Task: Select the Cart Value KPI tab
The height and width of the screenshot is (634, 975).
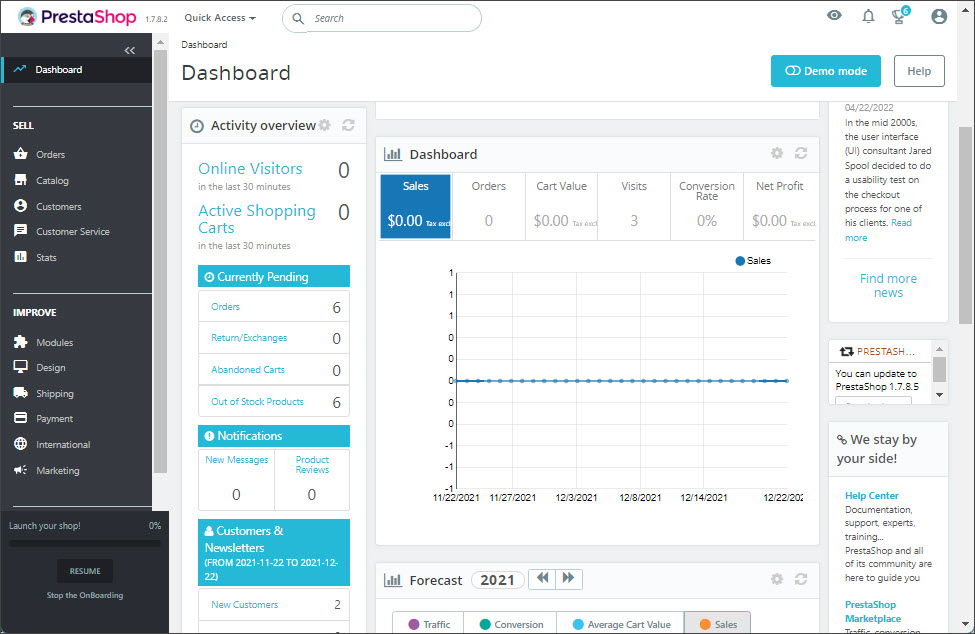Action: pos(561,206)
